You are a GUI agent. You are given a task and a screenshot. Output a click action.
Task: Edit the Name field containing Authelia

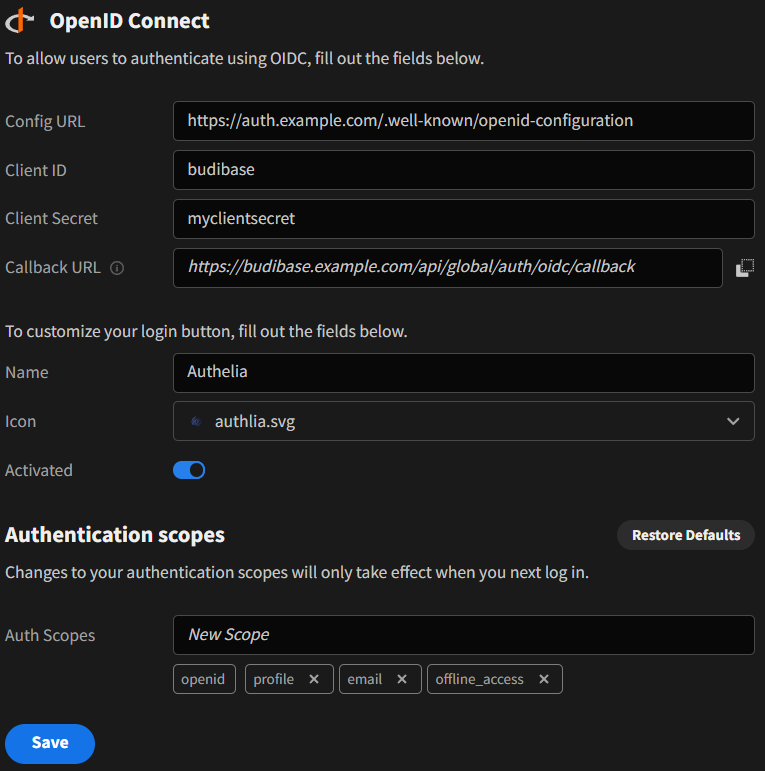463,372
